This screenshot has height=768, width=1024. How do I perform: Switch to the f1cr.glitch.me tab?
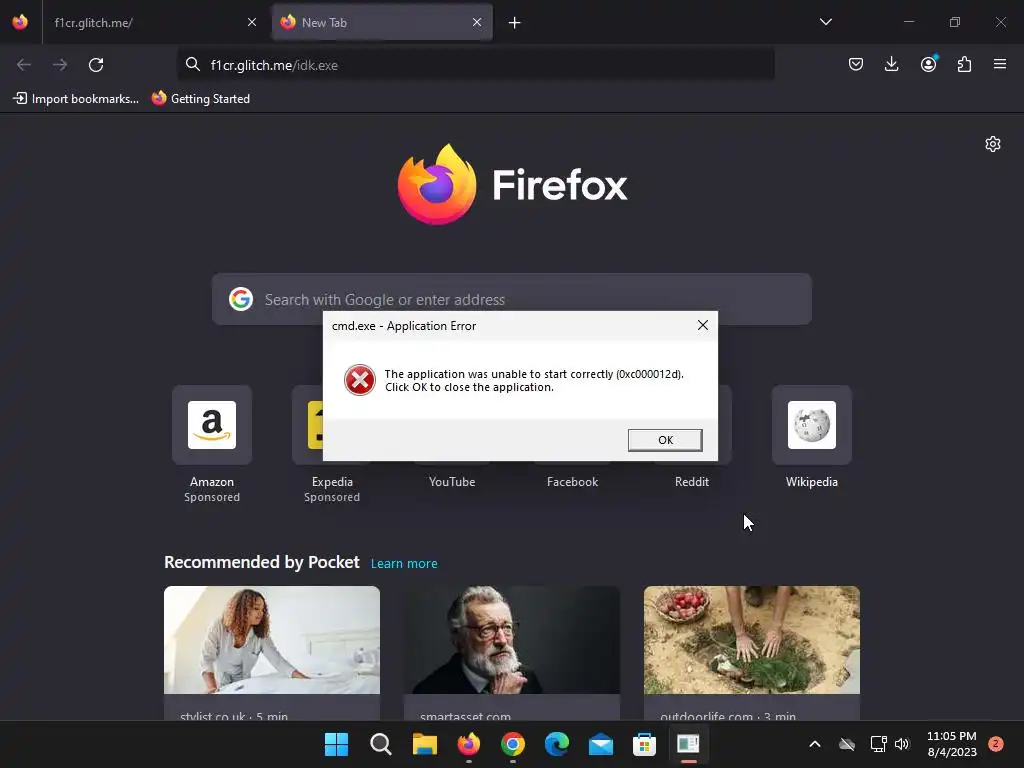click(144, 23)
